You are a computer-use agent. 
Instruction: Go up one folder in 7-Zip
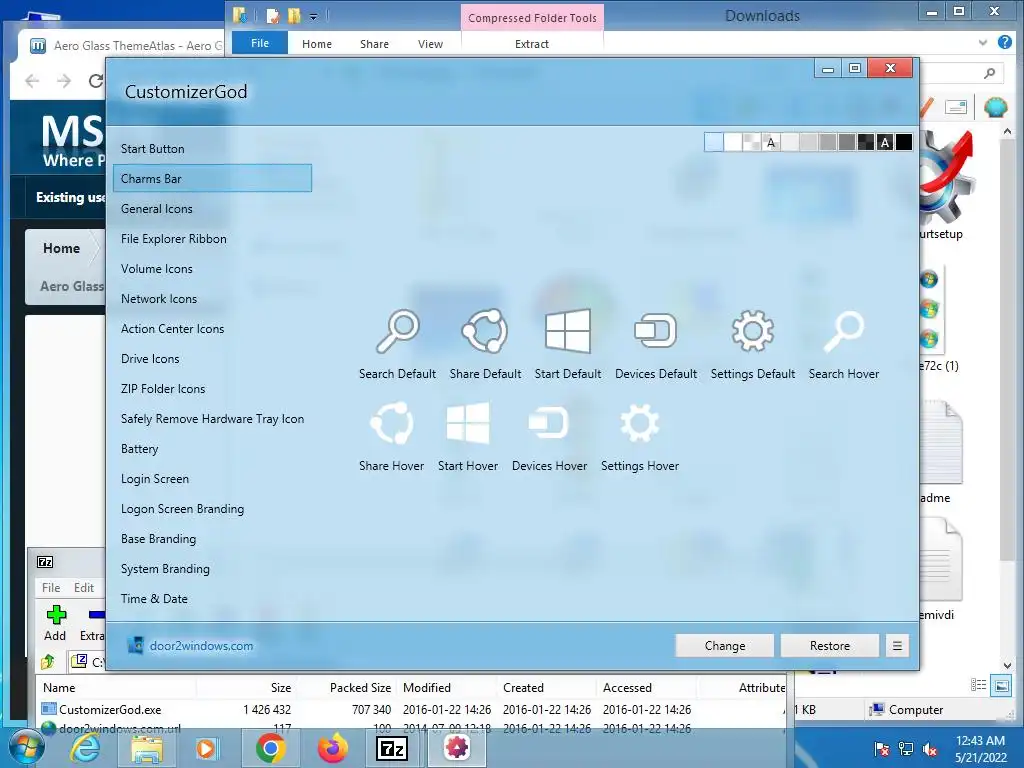point(48,662)
